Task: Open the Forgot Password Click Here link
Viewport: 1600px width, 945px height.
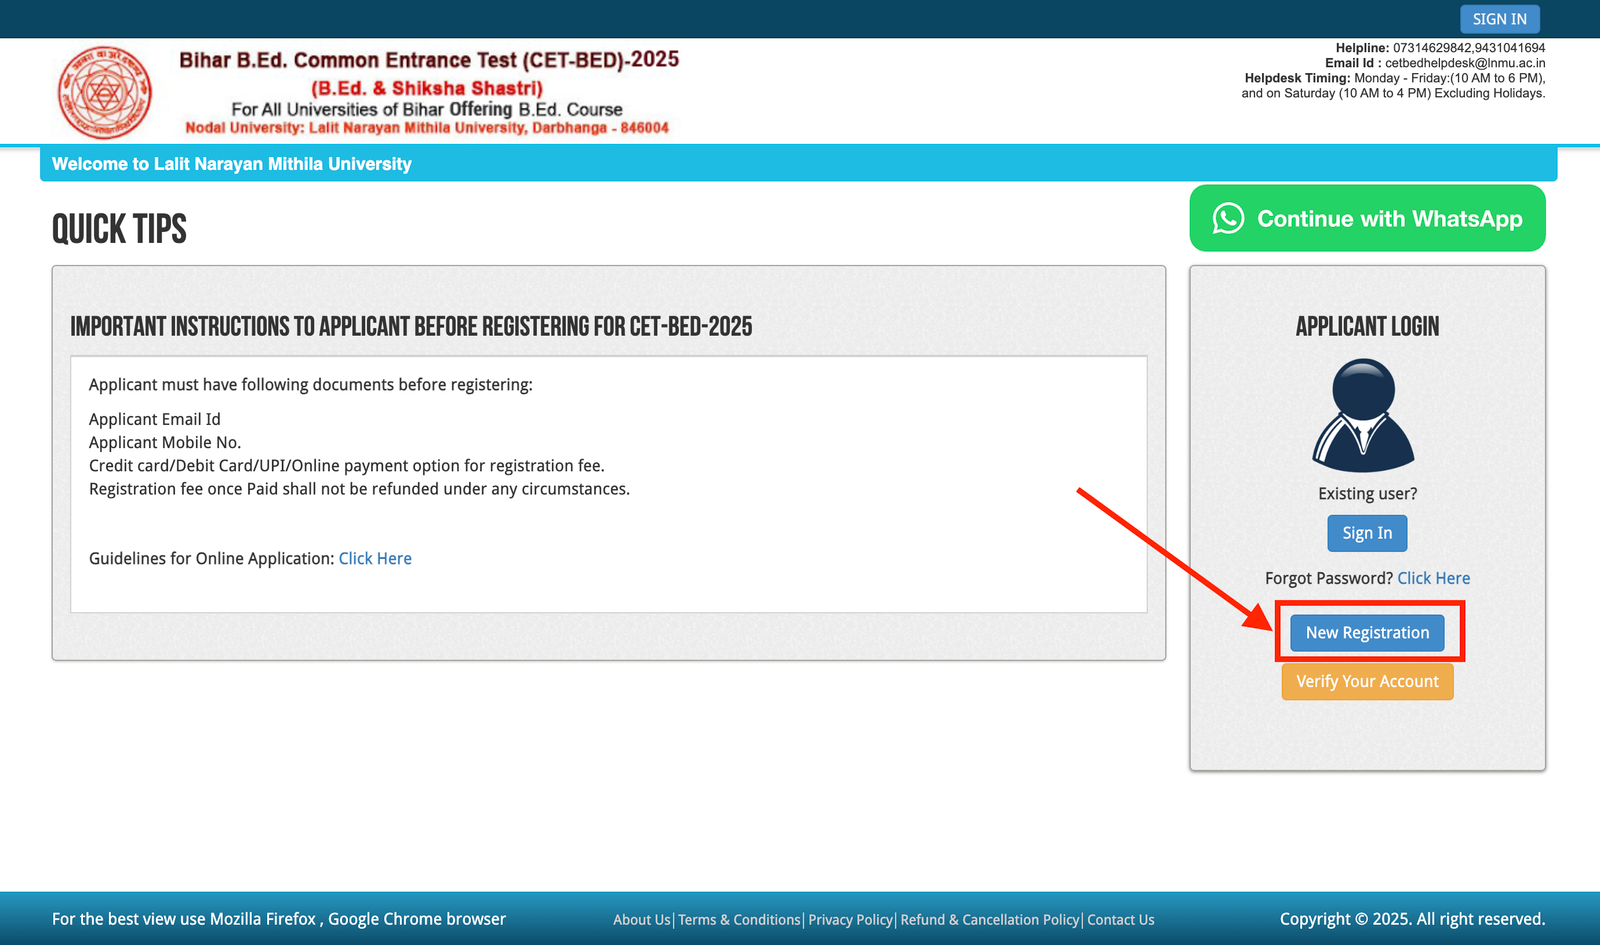Action: [1433, 578]
